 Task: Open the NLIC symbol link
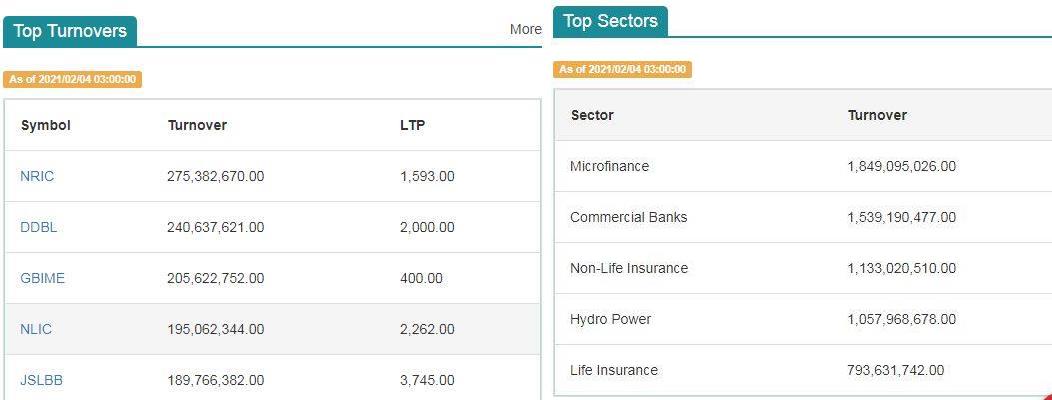(36, 330)
